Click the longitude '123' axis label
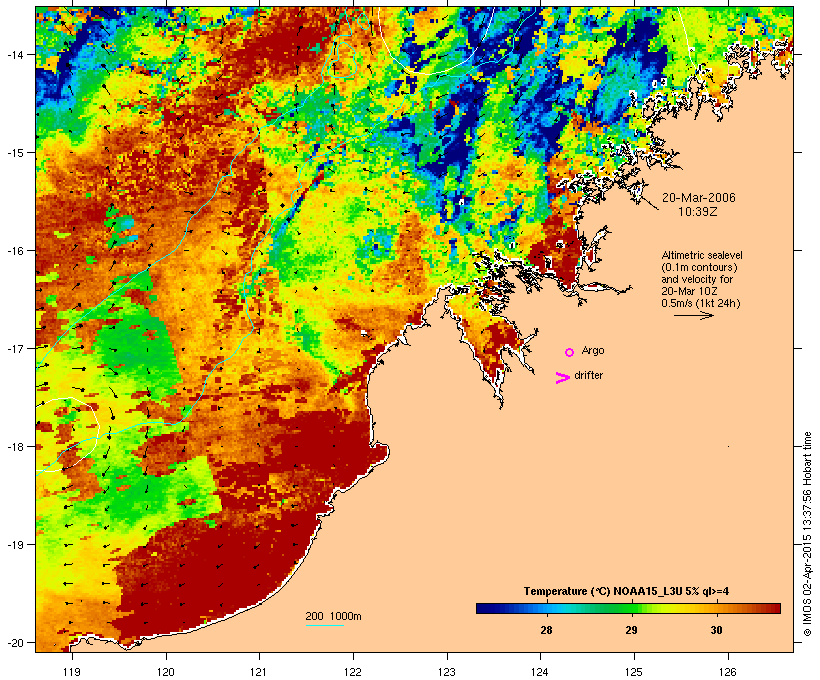The width and height of the screenshot is (820, 680). coord(447,672)
